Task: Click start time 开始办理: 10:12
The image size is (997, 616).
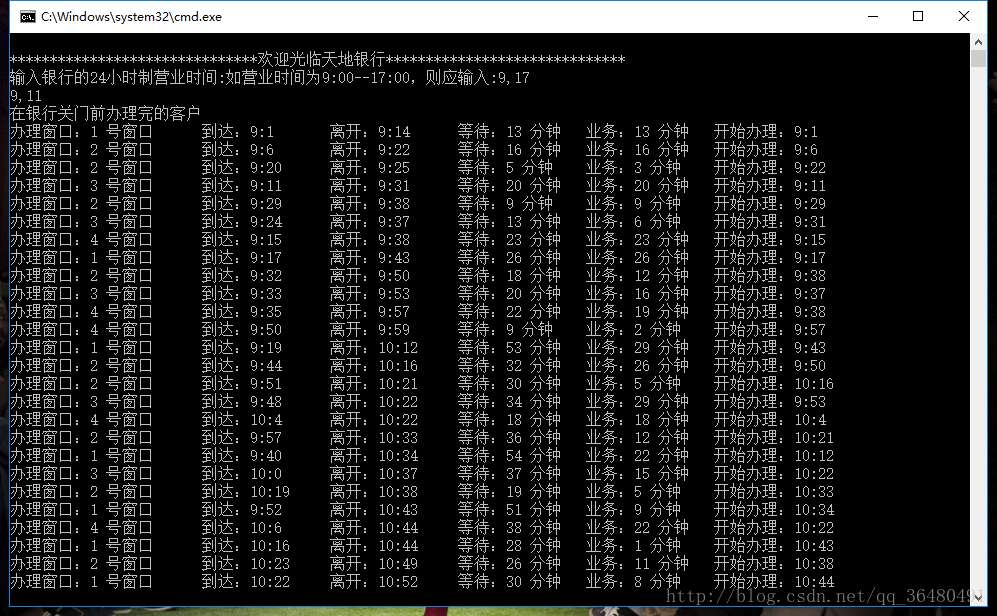Action: point(774,456)
